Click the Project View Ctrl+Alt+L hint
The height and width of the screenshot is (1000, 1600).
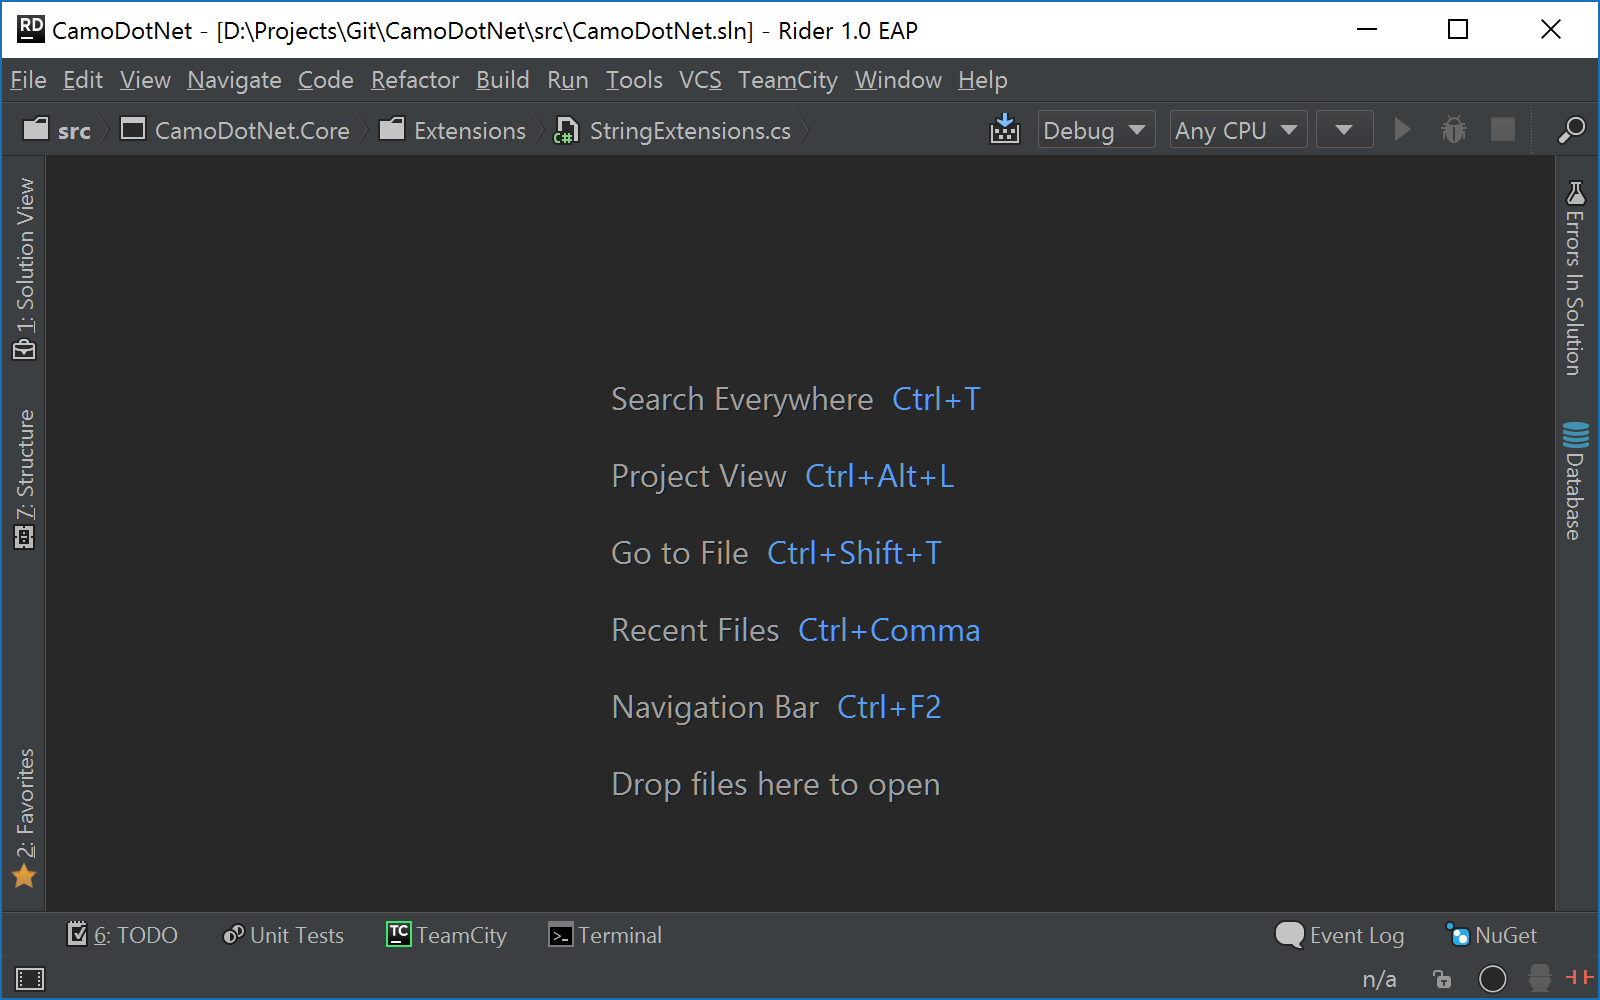(x=783, y=476)
